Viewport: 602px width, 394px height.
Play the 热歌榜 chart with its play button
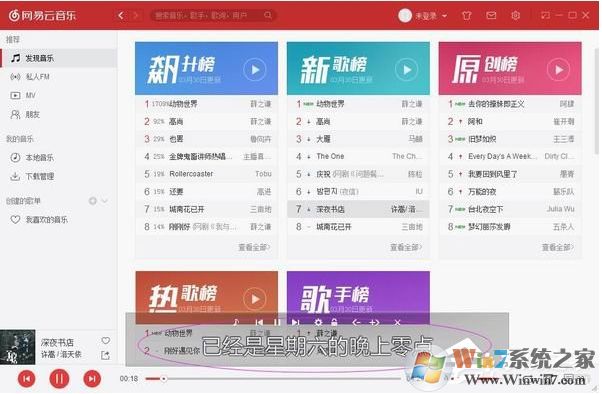pos(255,299)
